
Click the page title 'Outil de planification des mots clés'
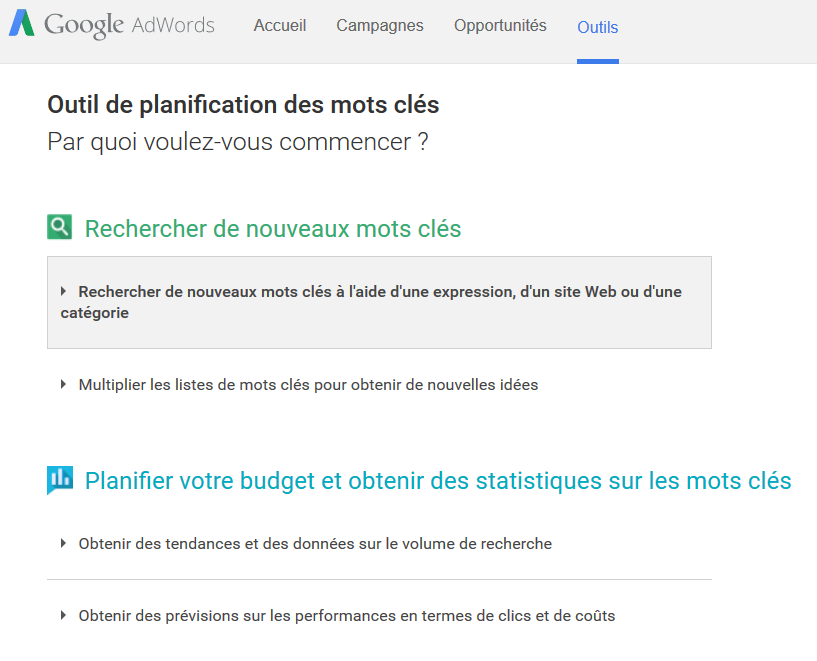point(243,105)
